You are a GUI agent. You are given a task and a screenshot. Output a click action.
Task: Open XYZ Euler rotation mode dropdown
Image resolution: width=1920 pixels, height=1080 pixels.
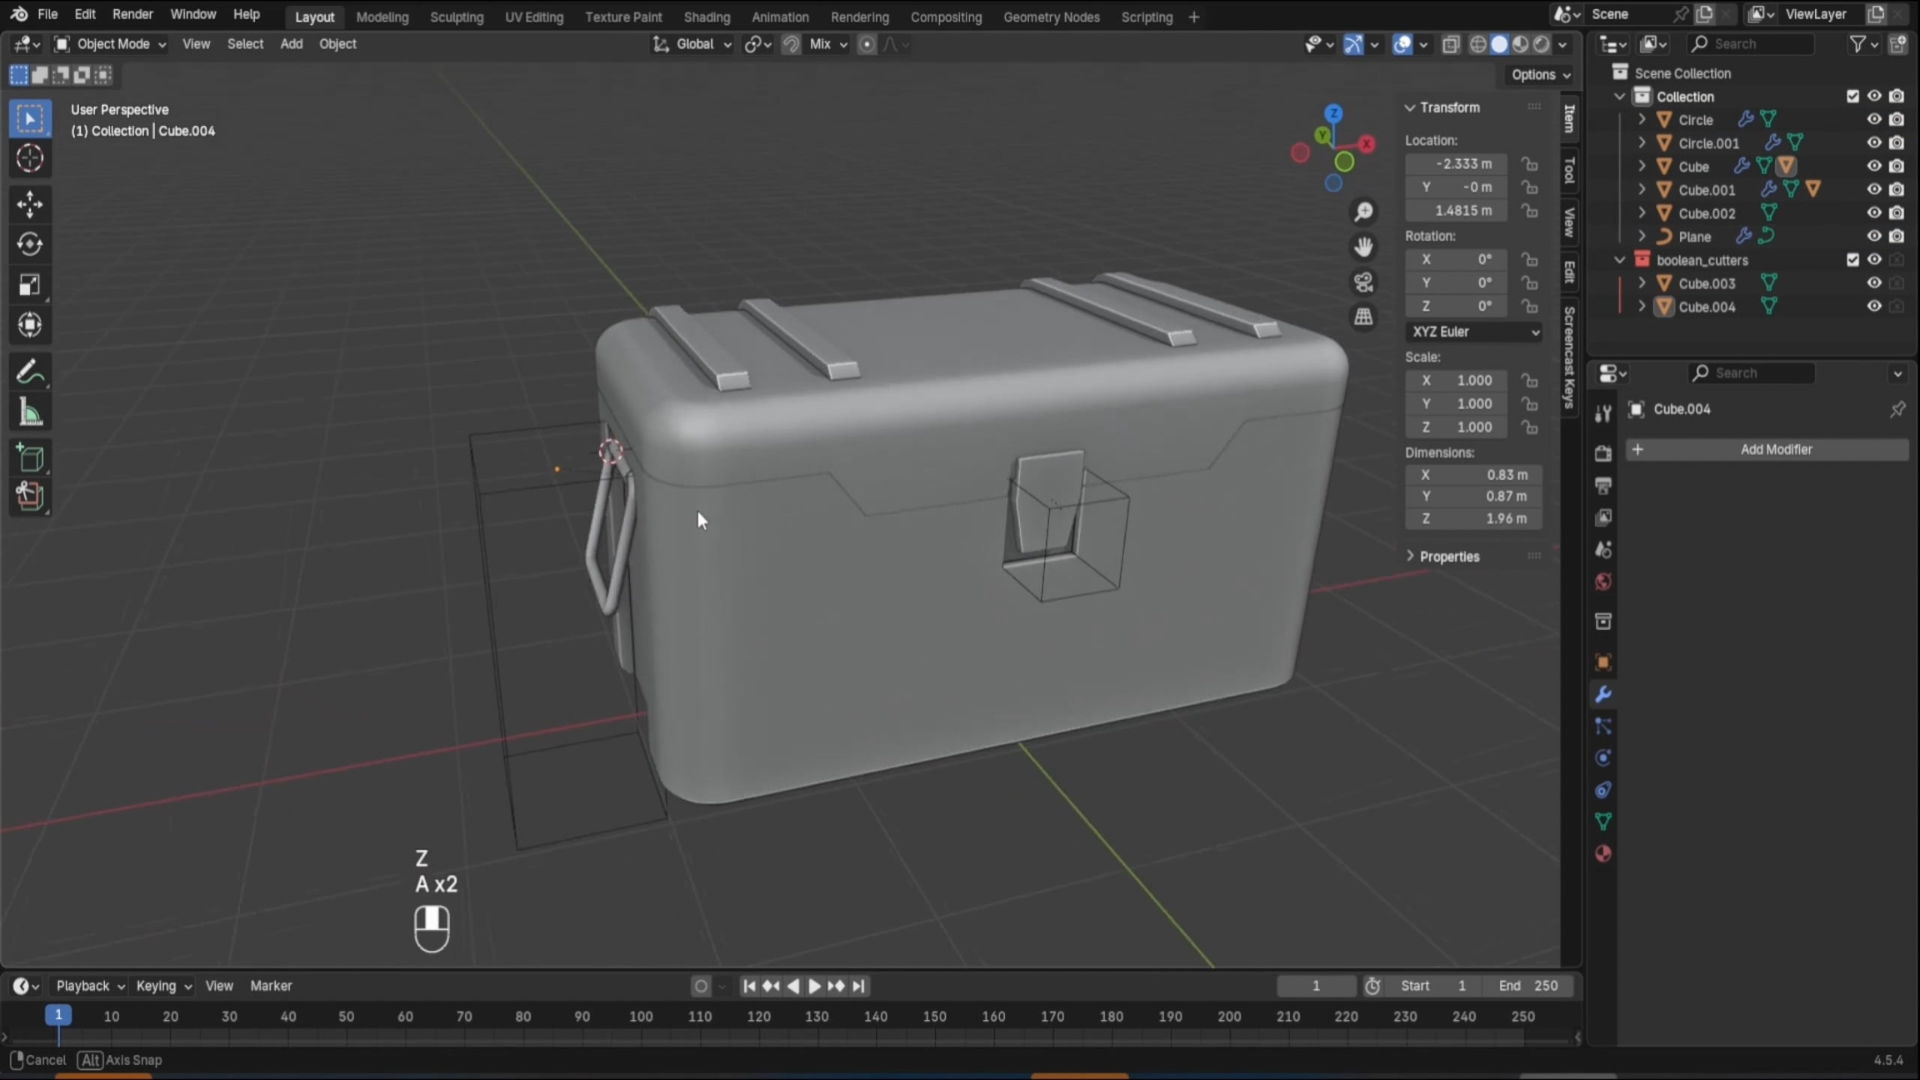(x=1475, y=332)
